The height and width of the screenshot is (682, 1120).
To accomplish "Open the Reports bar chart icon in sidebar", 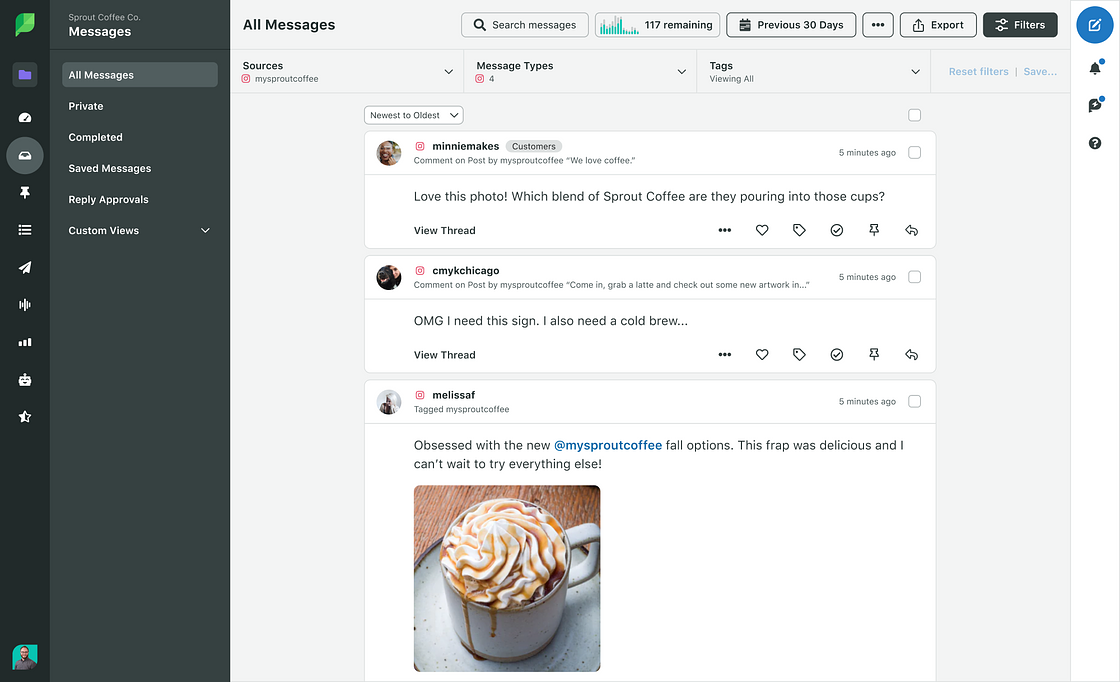I will point(24,342).
